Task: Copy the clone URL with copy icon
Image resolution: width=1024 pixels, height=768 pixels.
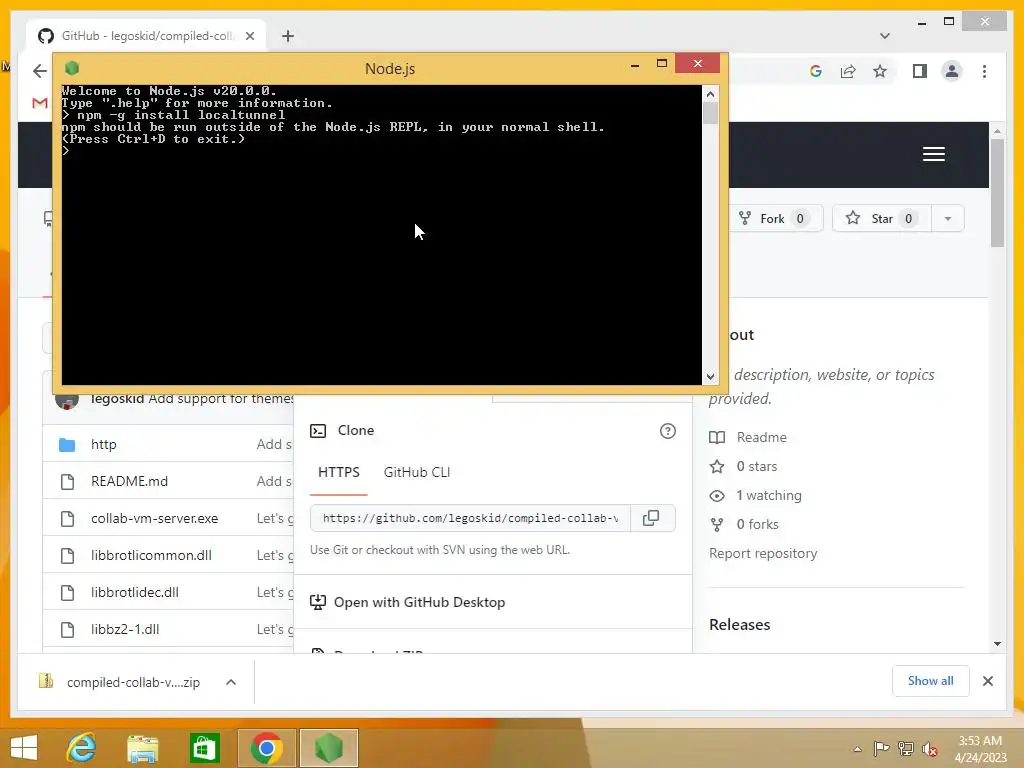Action: click(x=651, y=518)
